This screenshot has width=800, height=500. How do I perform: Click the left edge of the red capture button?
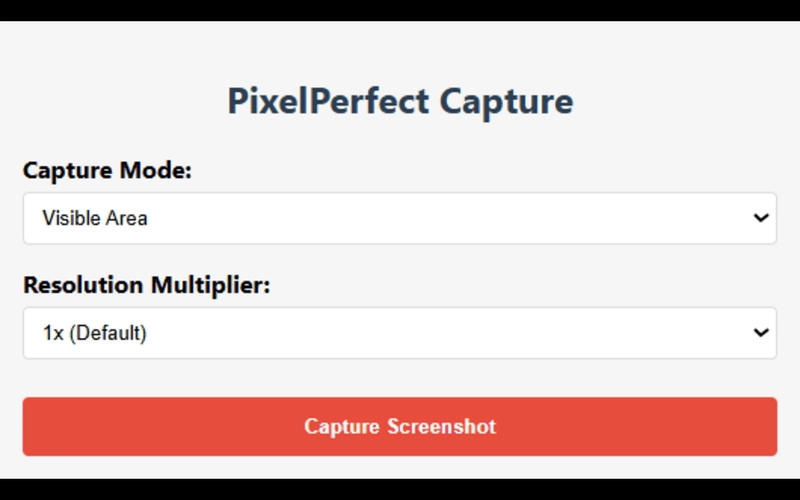(x=30, y=426)
